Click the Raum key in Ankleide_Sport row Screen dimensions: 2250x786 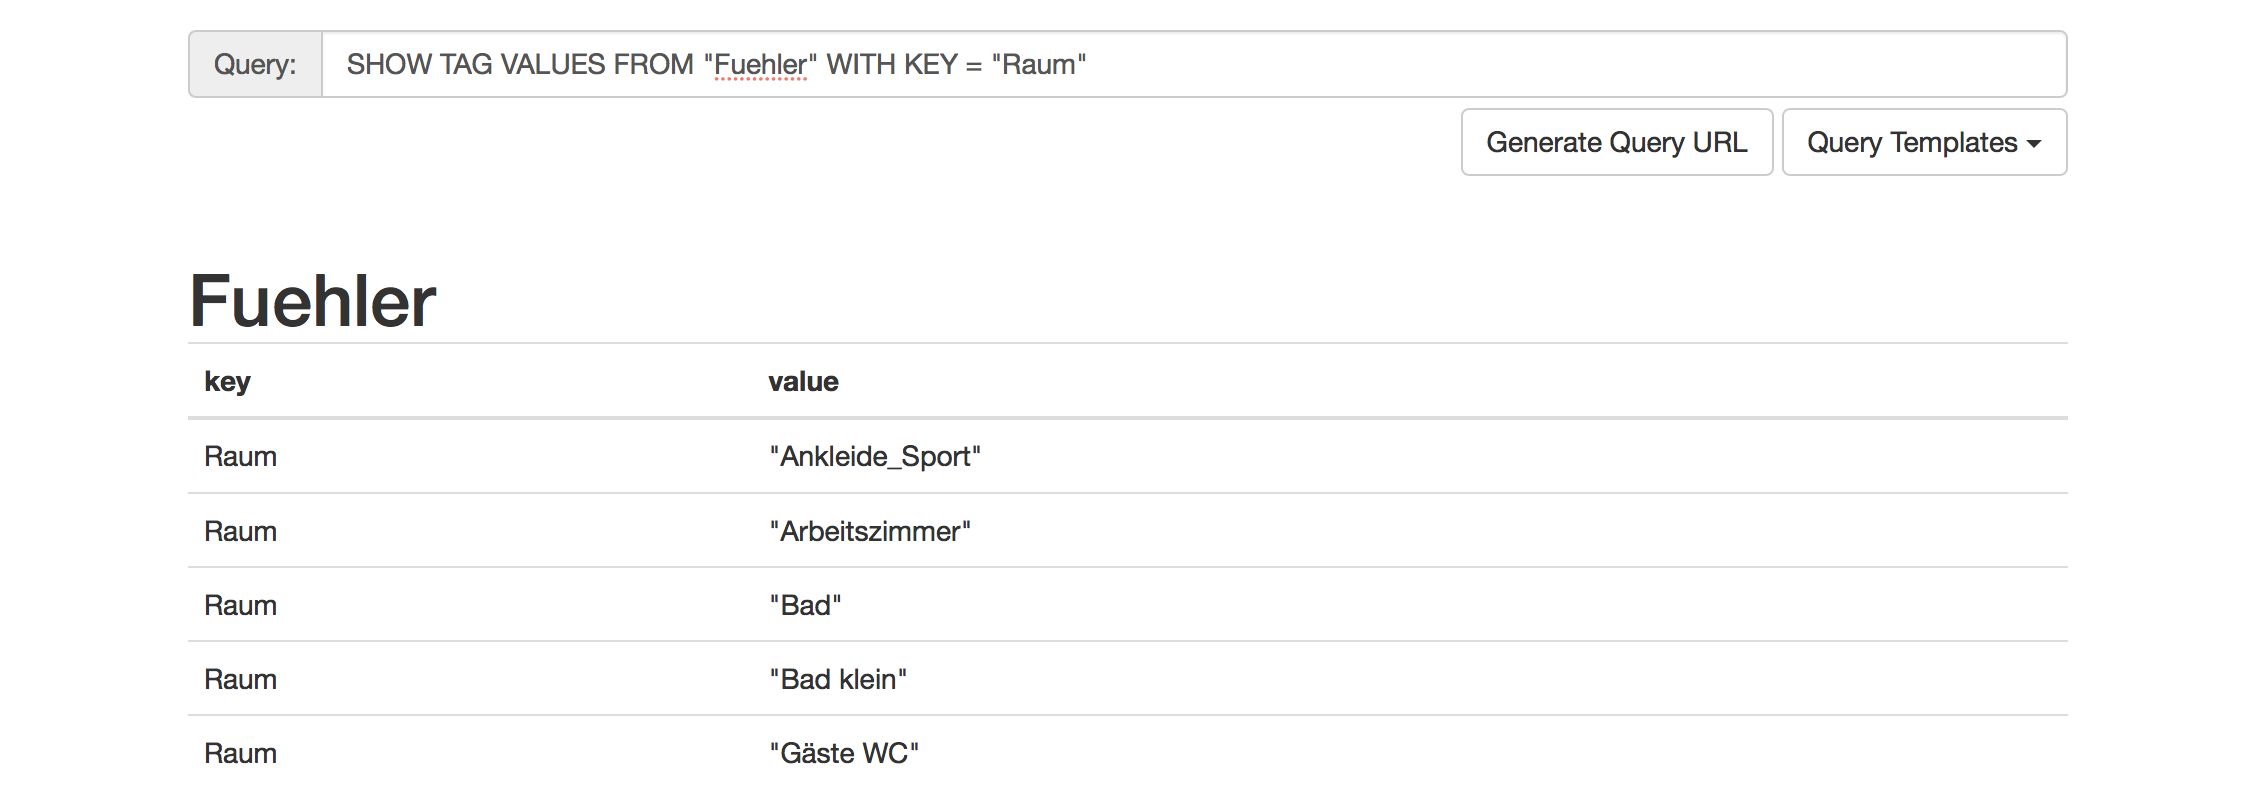pyautogui.click(x=240, y=456)
